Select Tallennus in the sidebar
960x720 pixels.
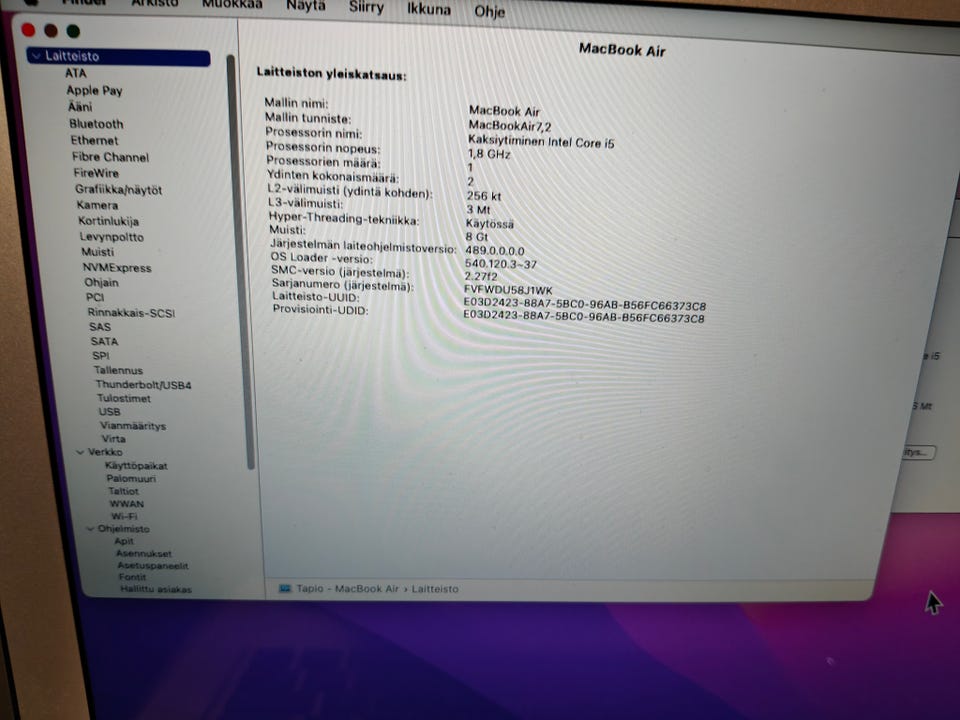118,370
